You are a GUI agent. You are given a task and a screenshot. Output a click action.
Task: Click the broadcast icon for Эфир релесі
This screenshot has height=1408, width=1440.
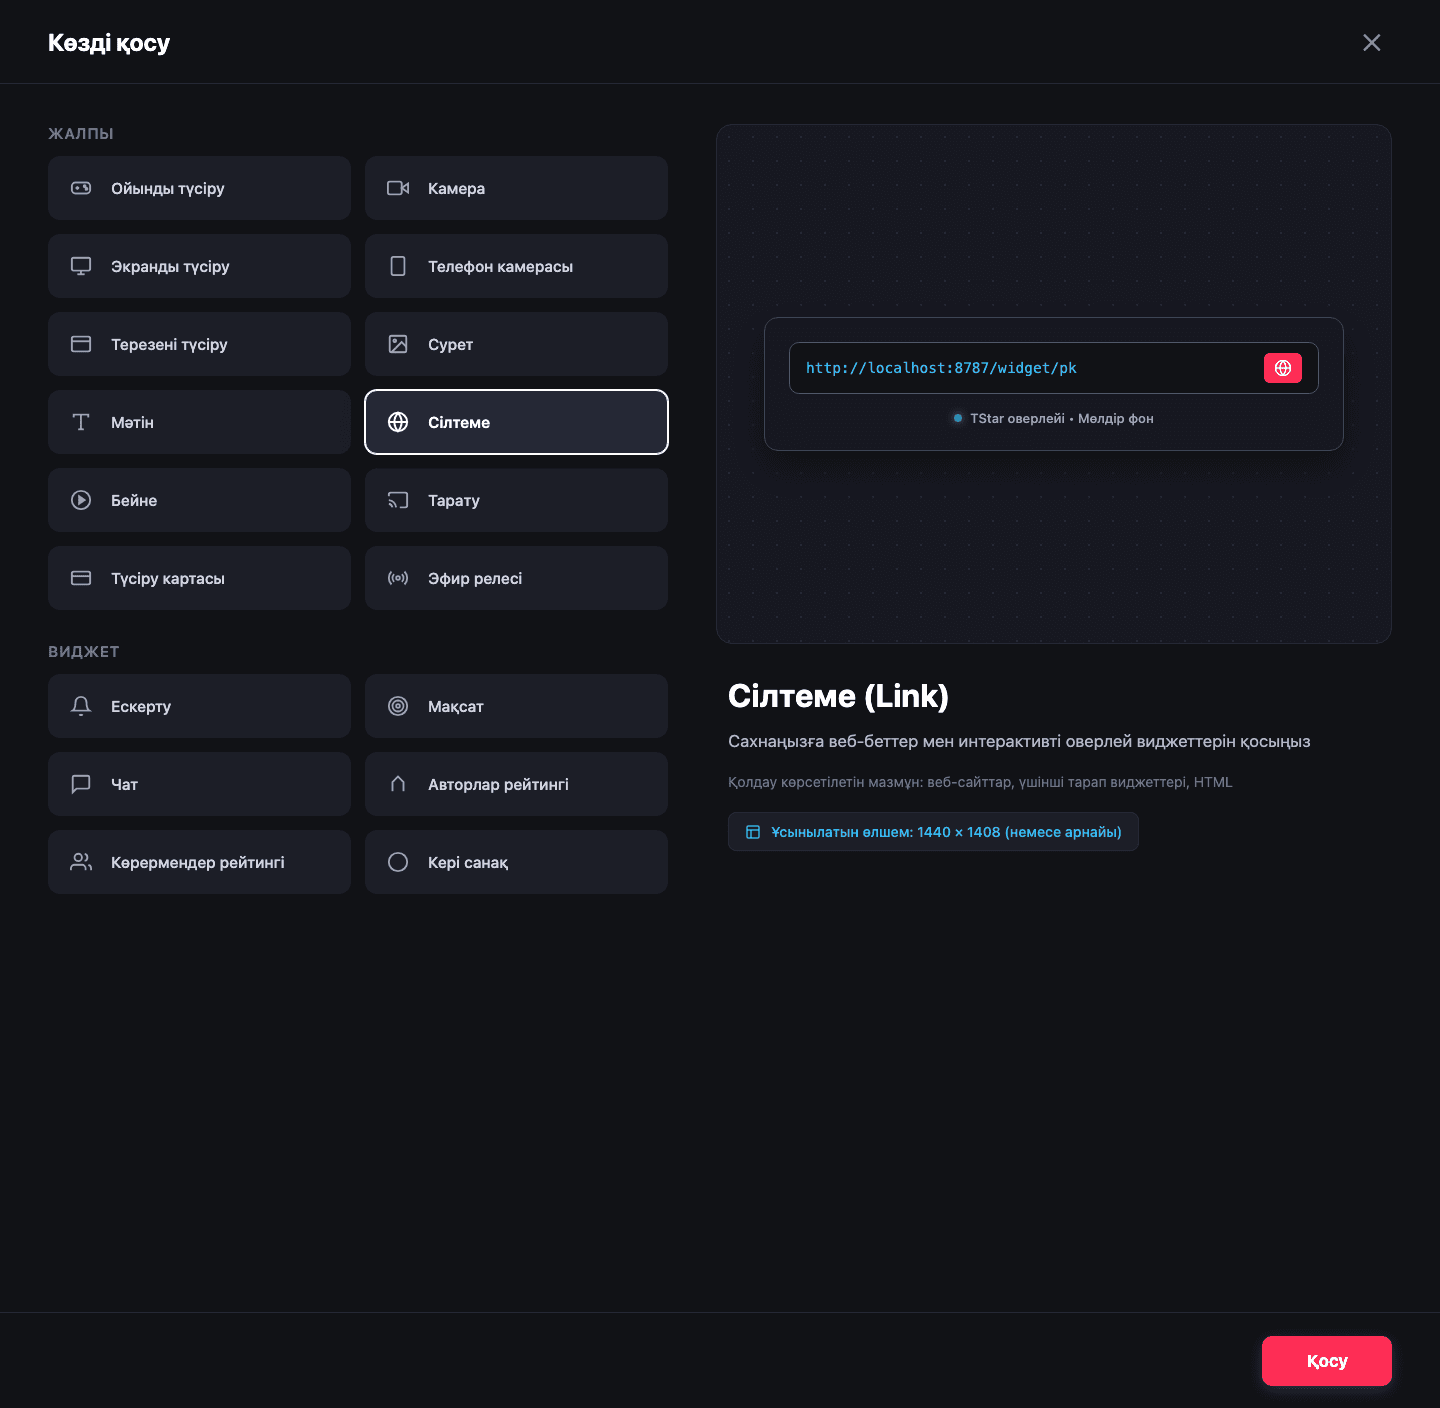pos(398,578)
